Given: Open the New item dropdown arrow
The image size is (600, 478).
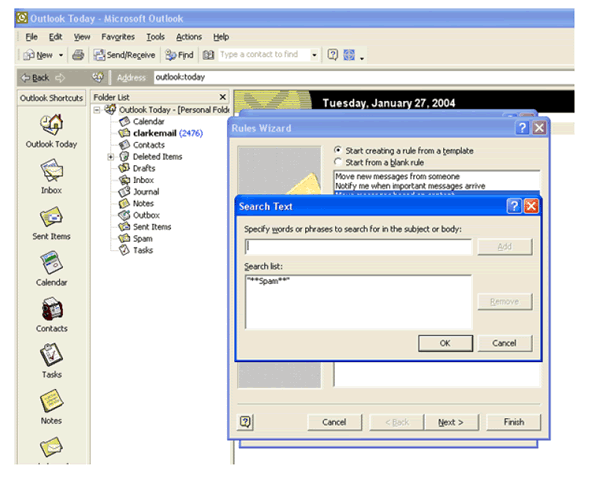Looking at the screenshot, I should pos(61,55).
